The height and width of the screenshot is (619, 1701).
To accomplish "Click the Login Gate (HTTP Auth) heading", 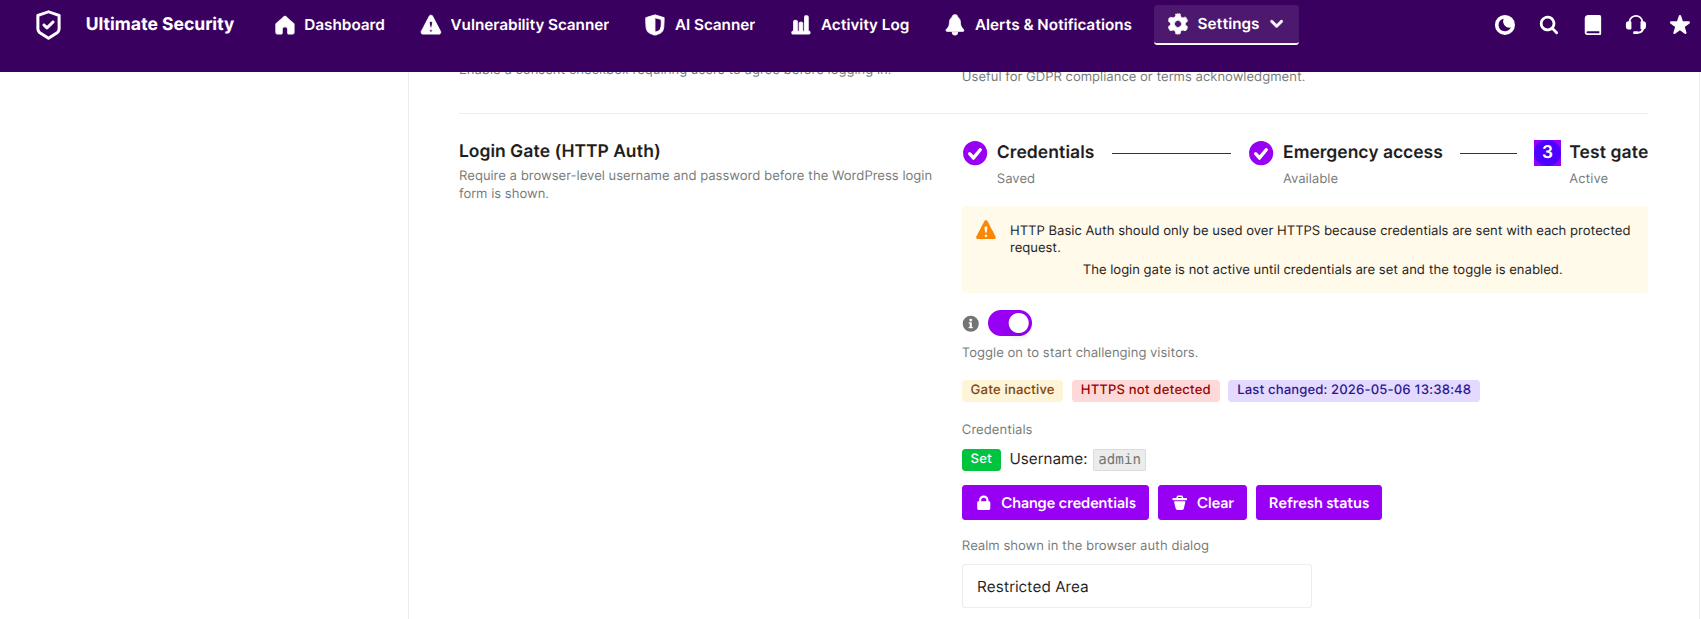I will click(x=559, y=151).
